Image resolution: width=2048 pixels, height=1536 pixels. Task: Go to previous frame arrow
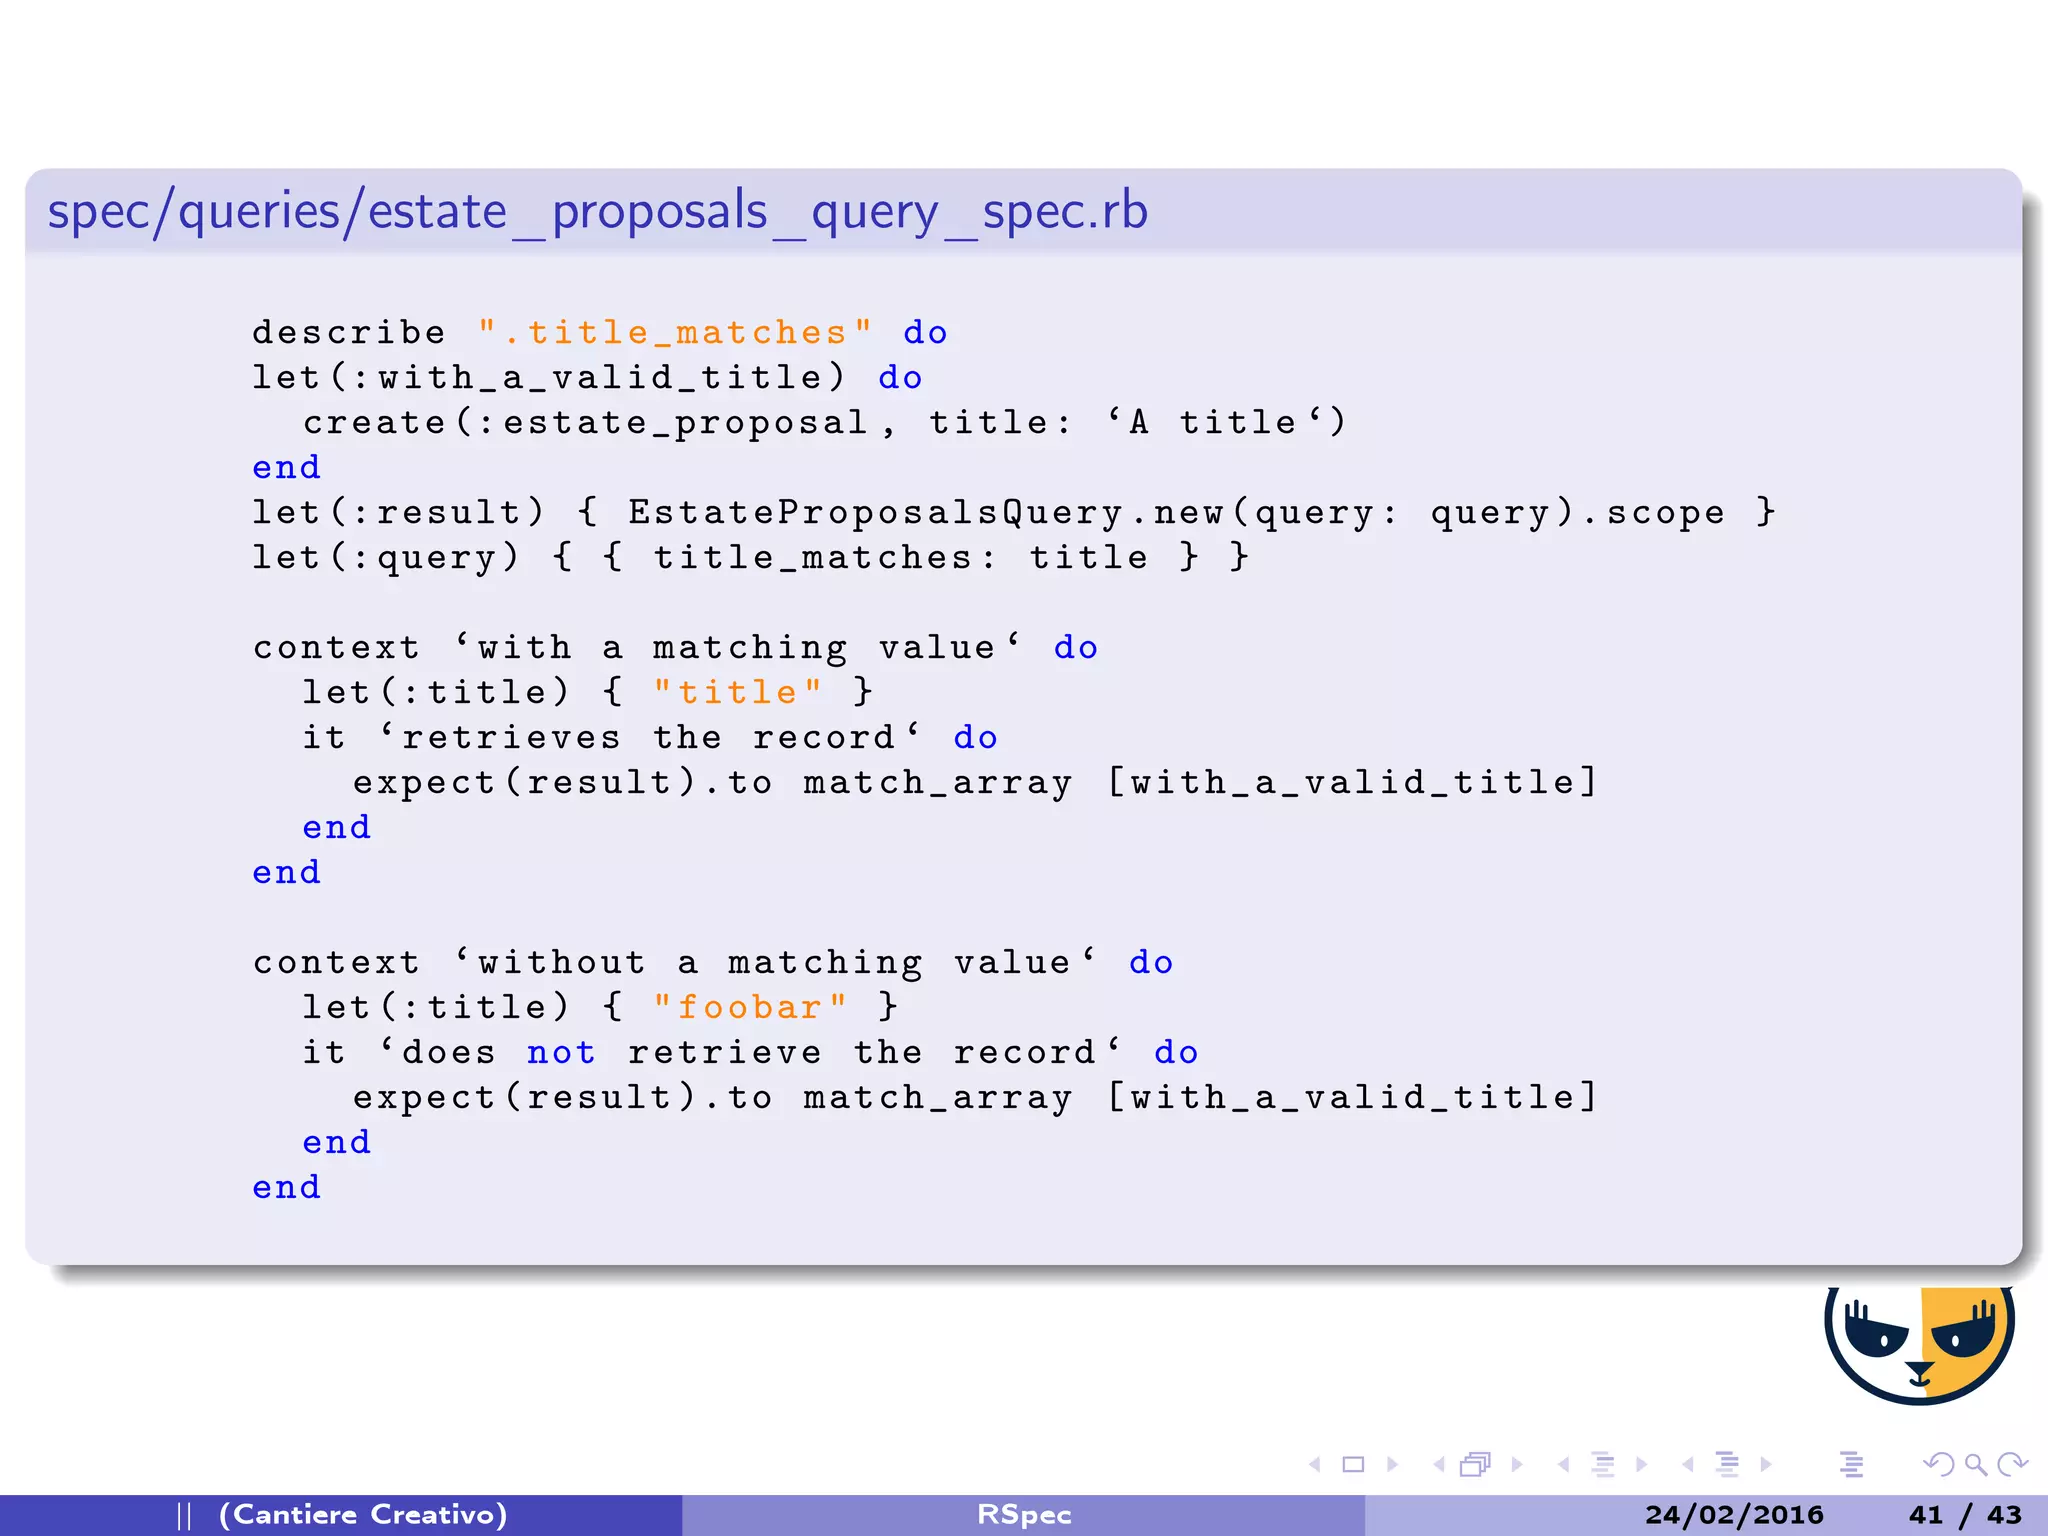[1439, 1464]
